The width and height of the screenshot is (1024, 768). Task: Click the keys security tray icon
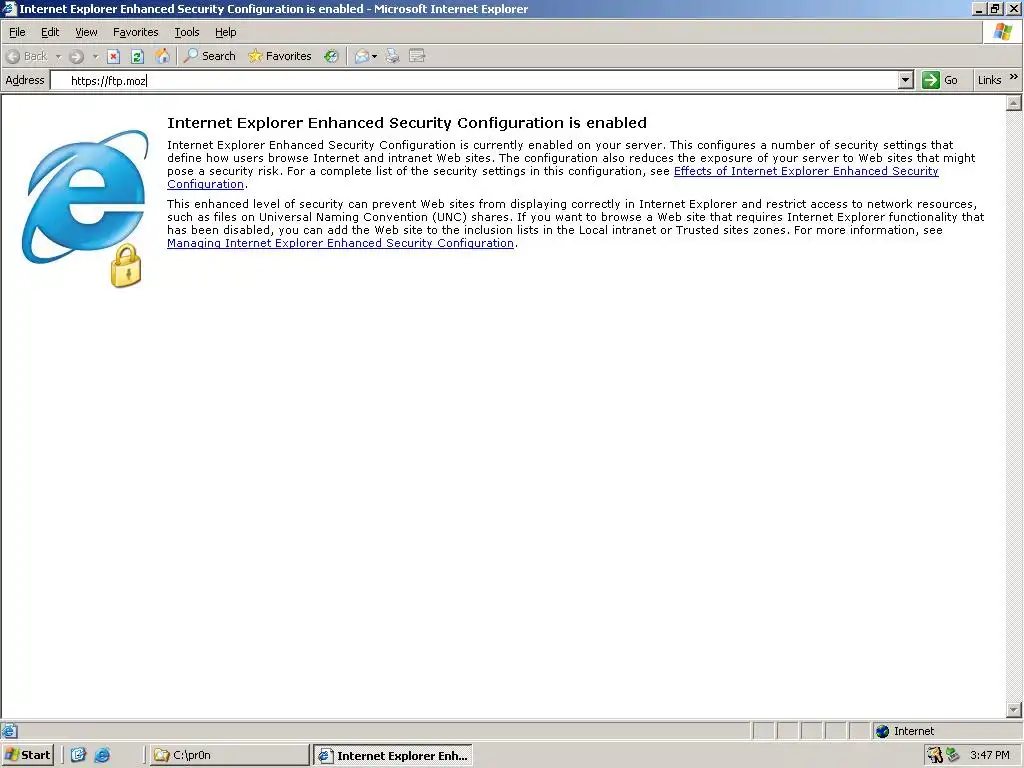pyautogui.click(x=935, y=755)
